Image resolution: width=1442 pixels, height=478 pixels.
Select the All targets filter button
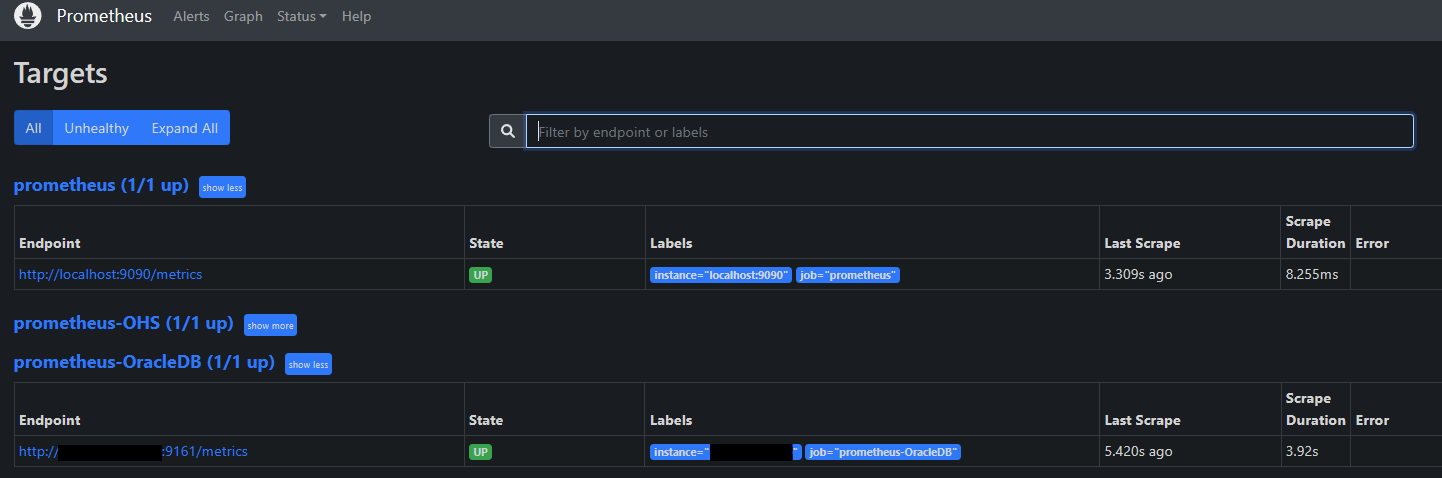33,128
